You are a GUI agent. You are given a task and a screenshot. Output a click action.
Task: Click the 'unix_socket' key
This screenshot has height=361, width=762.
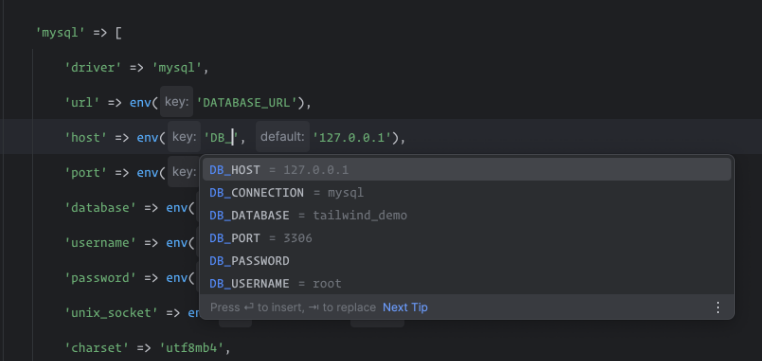coord(111,312)
